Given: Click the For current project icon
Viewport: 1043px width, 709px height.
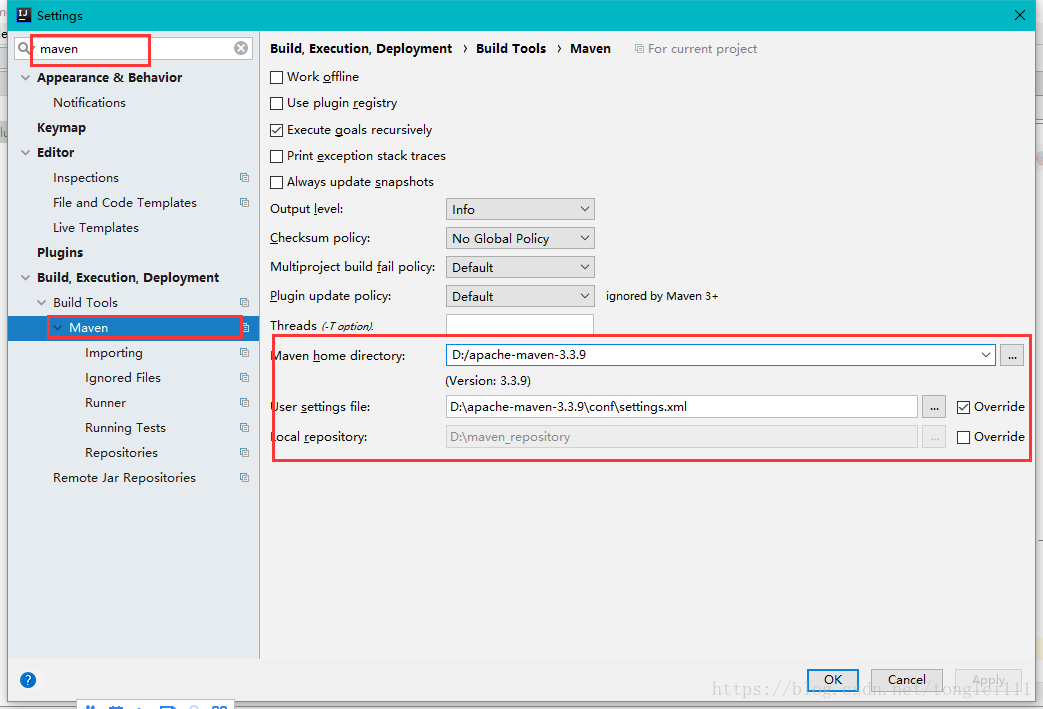Looking at the screenshot, I should (x=639, y=49).
